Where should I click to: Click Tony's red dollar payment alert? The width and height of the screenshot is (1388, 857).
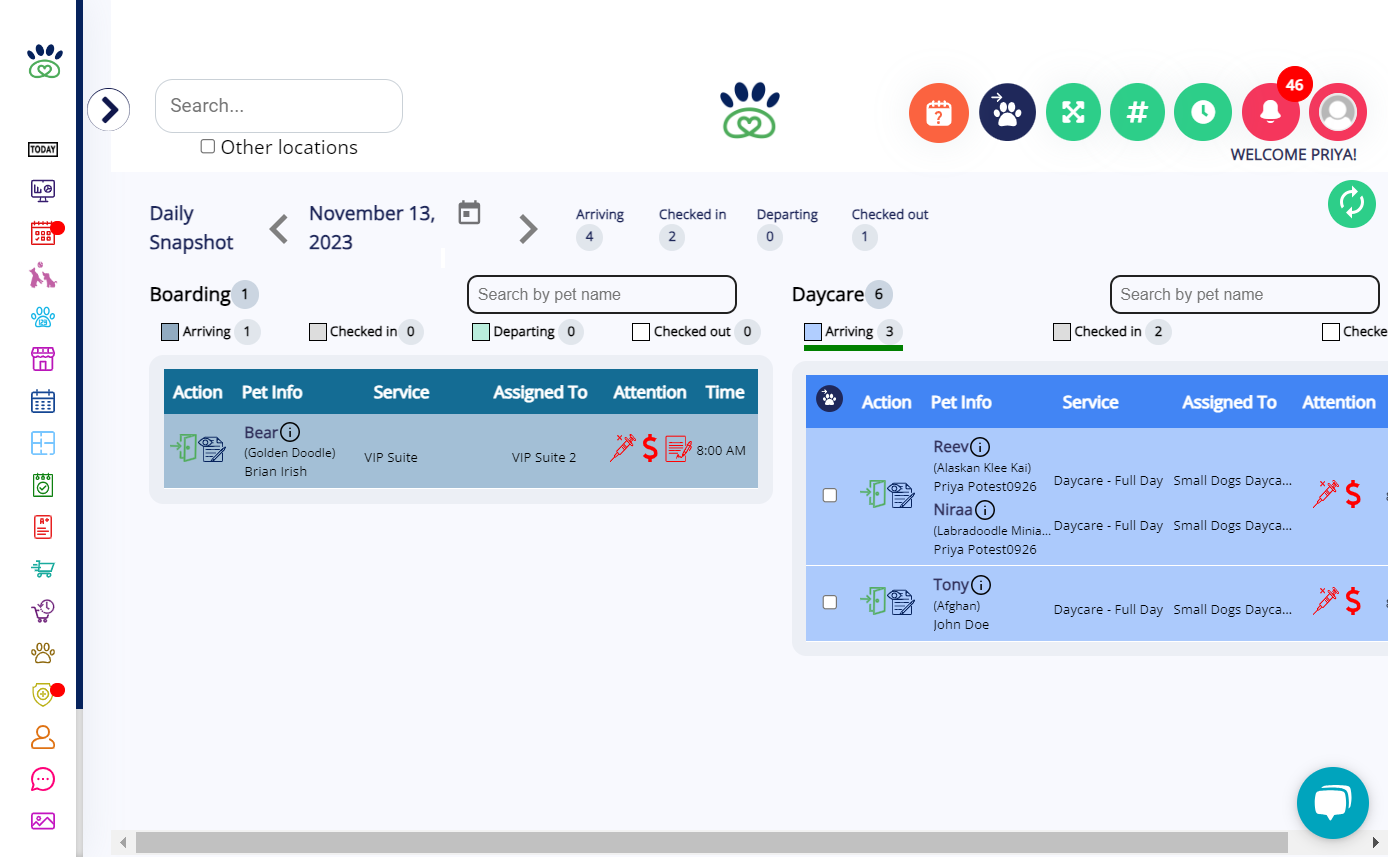click(x=1353, y=600)
